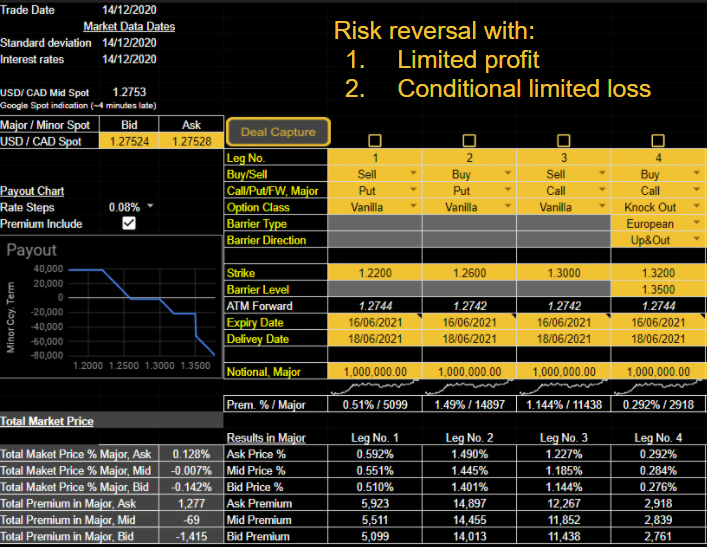This screenshot has width=707, height=547.
Task: Select Leg 4 Barrier Level cell 1.3500
Action: 657,289
